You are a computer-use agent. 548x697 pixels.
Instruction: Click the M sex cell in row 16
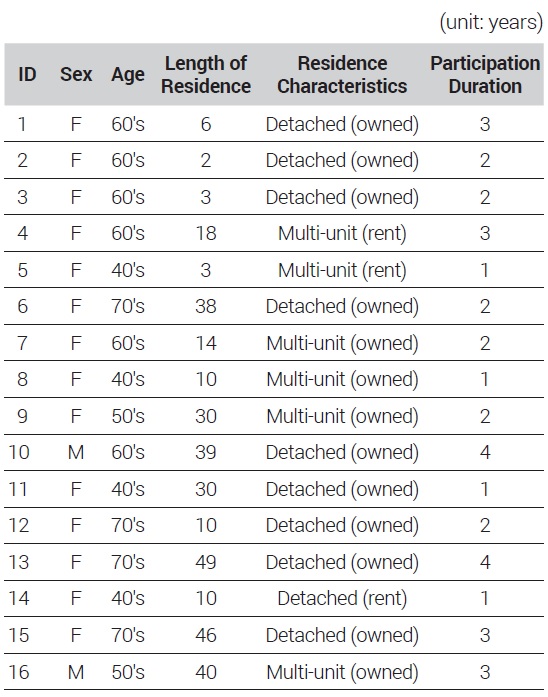tap(76, 672)
